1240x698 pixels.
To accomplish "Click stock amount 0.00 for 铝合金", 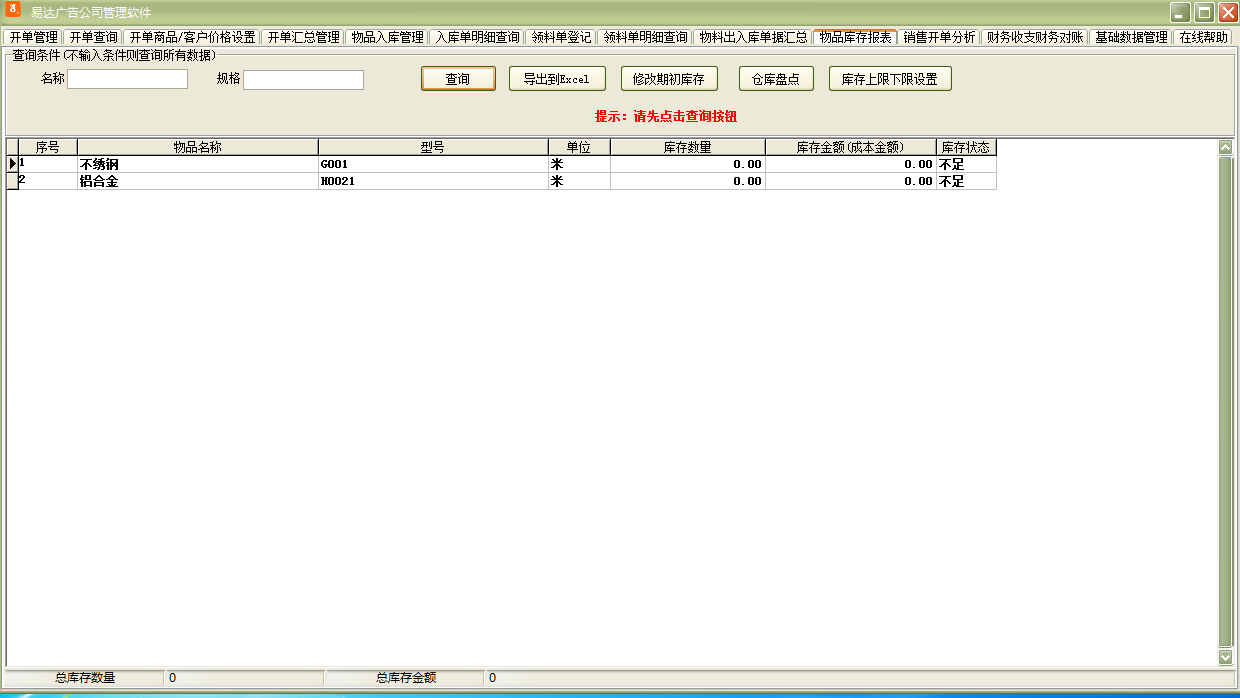I will [x=851, y=181].
